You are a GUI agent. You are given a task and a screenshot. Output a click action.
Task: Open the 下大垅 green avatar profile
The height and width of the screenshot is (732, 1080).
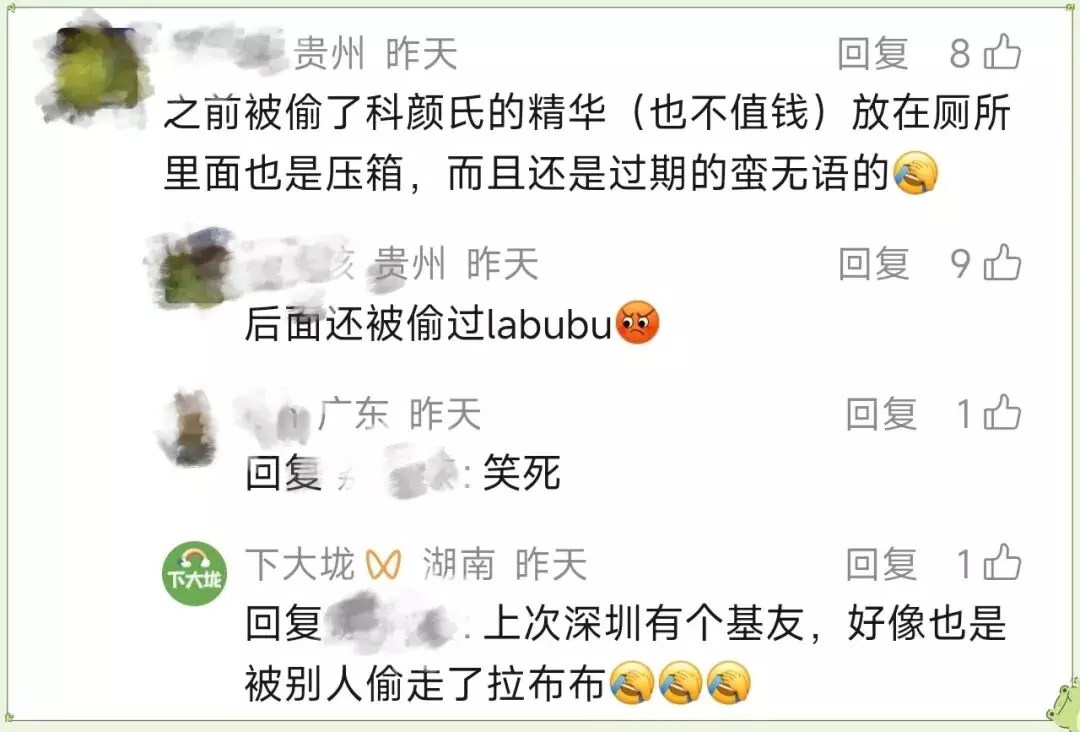(x=194, y=573)
